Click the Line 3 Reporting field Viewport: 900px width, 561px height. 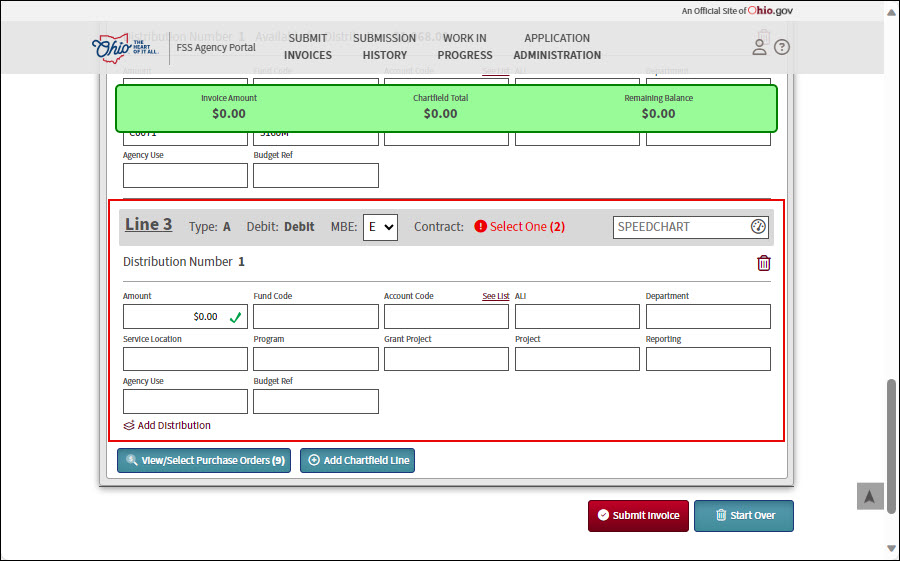pos(708,359)
